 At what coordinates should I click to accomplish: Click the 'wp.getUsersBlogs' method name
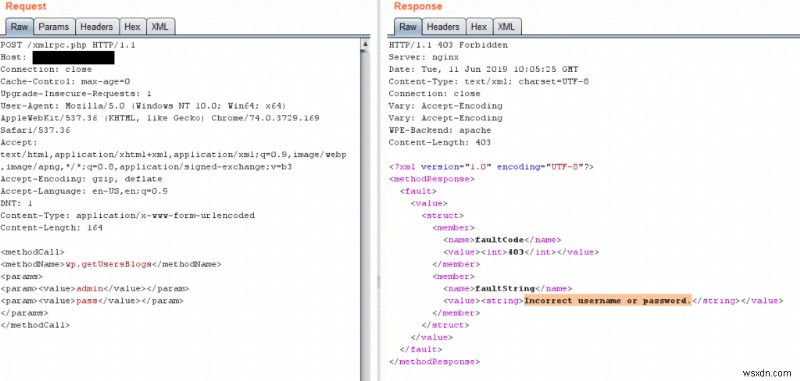[109, 264]
